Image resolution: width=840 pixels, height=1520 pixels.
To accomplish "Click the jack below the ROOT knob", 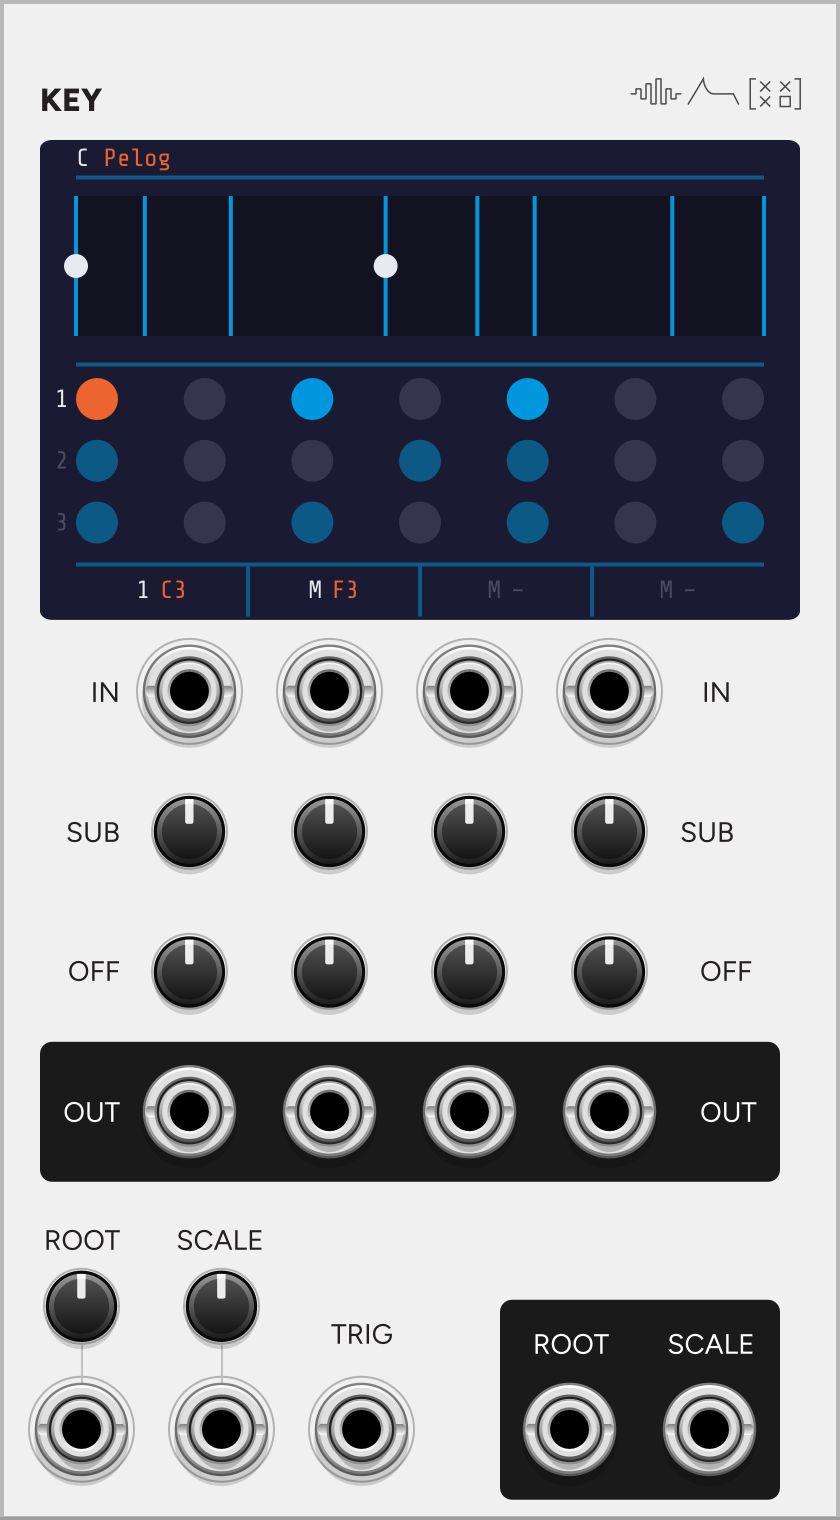I will click(81, 1429).
